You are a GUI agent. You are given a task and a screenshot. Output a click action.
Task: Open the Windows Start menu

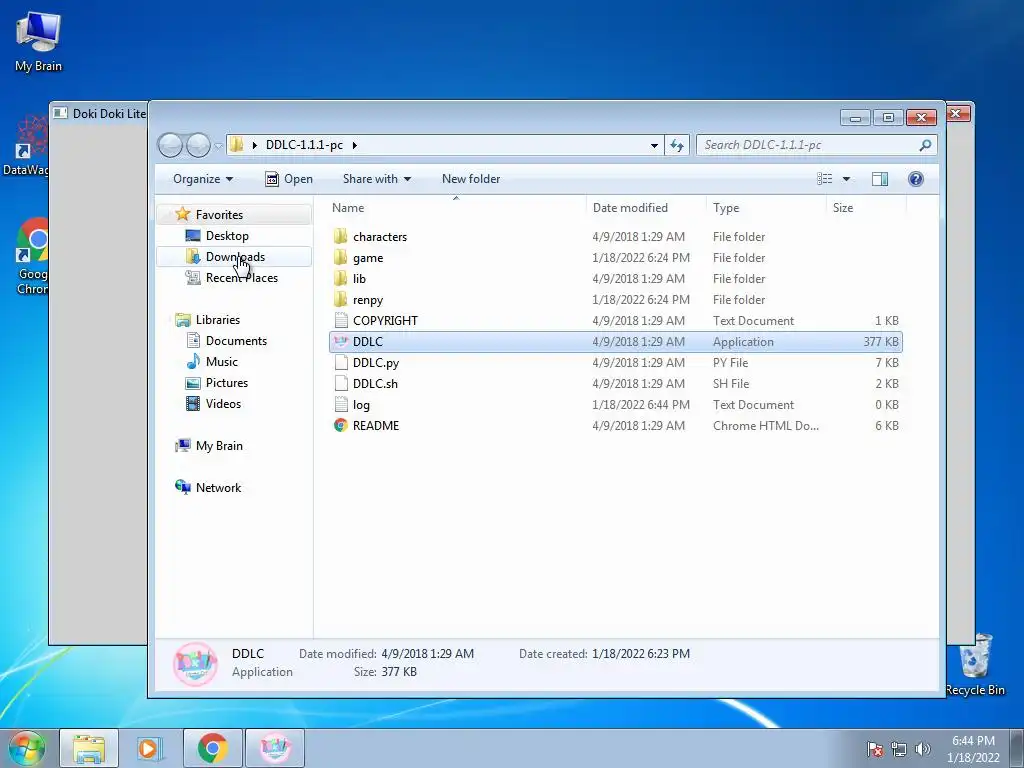coord(26,748)
